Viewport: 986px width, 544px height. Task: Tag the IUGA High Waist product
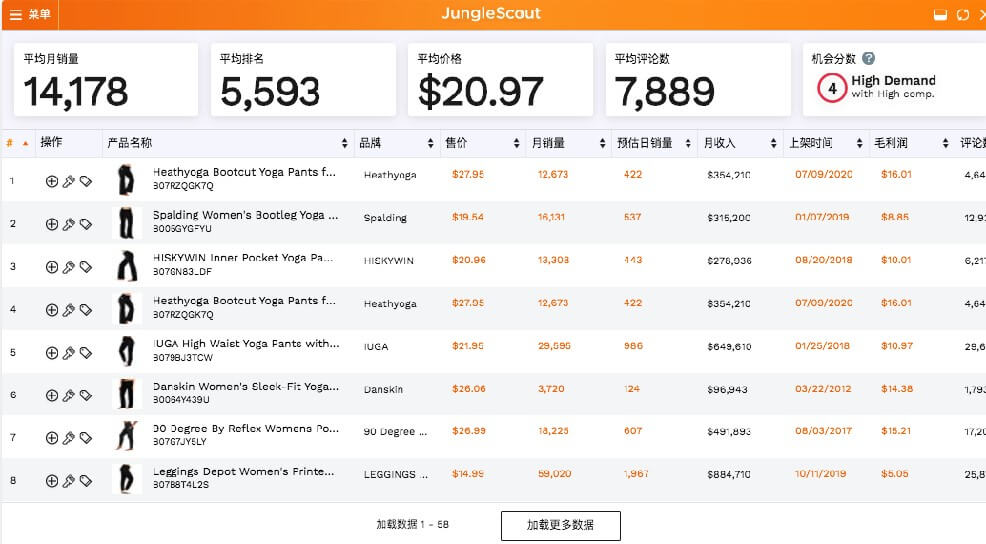point(86,353)
